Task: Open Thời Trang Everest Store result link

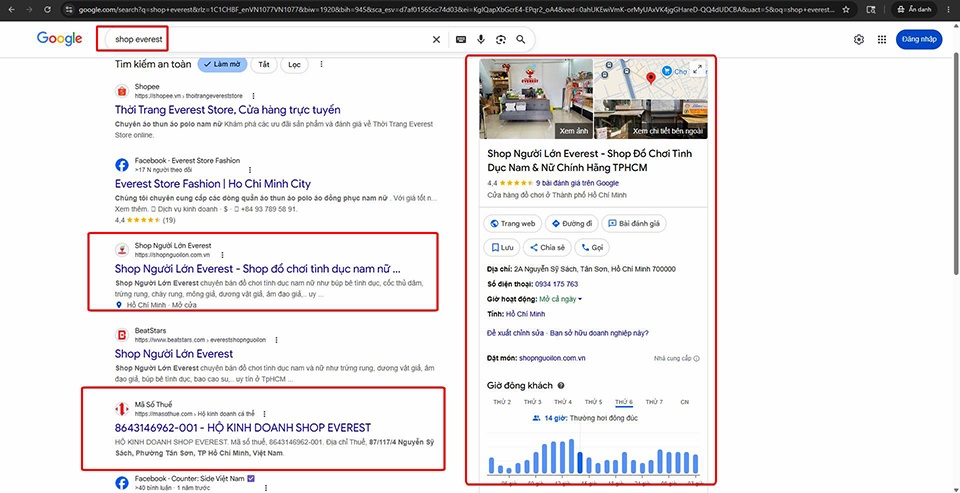Action: tap(228, 110)
